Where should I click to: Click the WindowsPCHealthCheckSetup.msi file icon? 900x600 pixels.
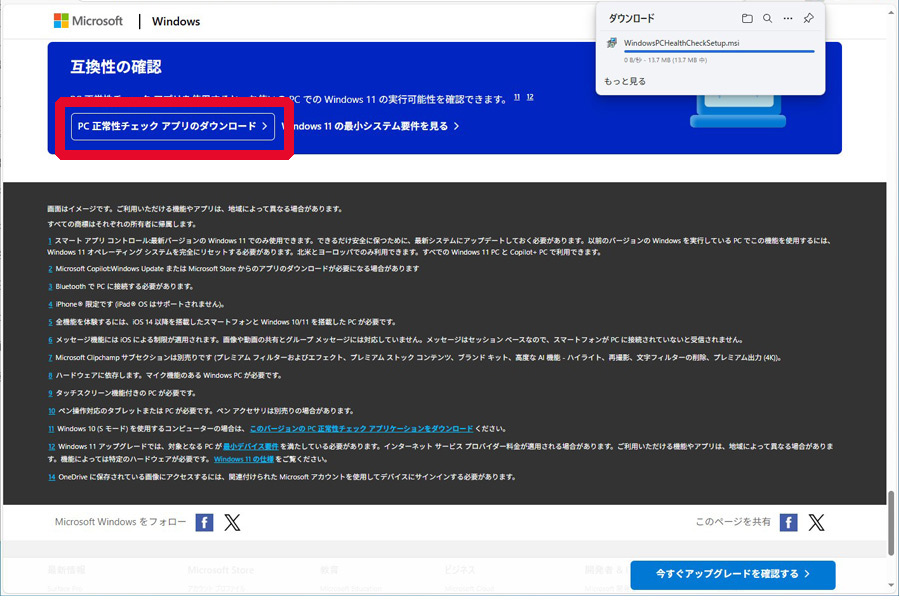(612, 43)
